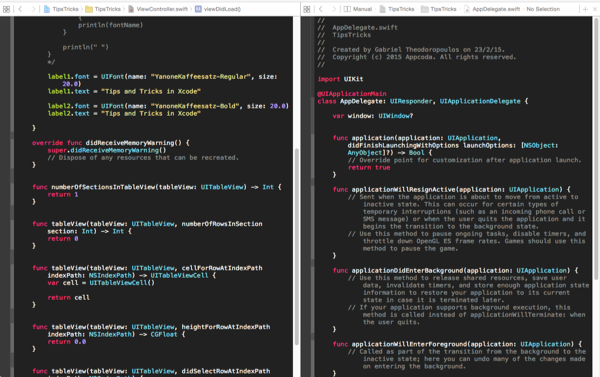This screenshot has width=600, height=377.
Task: Click 'super.didReceiveMemoryWarning()' call
Action: click(x=107, y=150)
